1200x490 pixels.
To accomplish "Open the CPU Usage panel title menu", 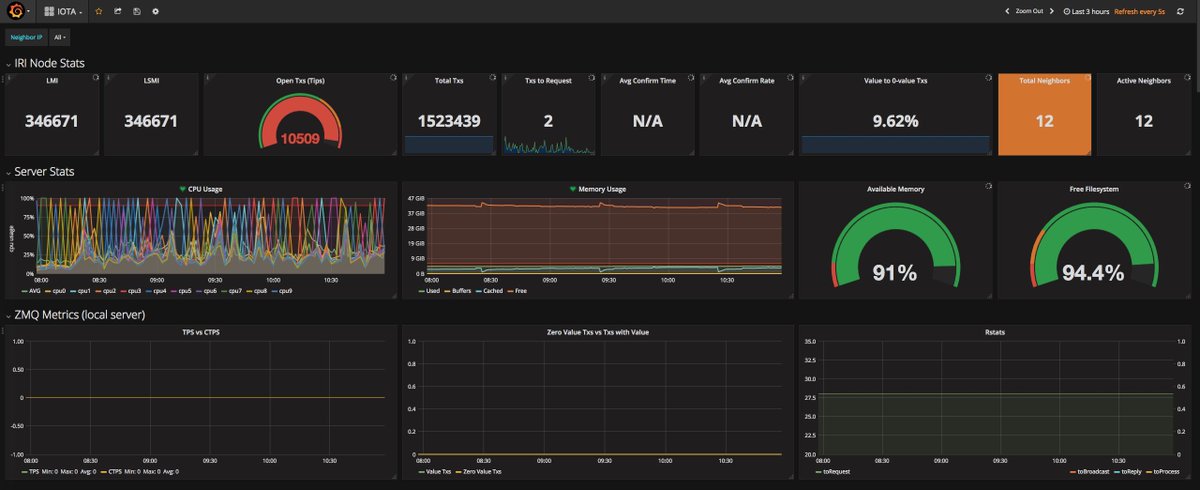I will point(205,188).
